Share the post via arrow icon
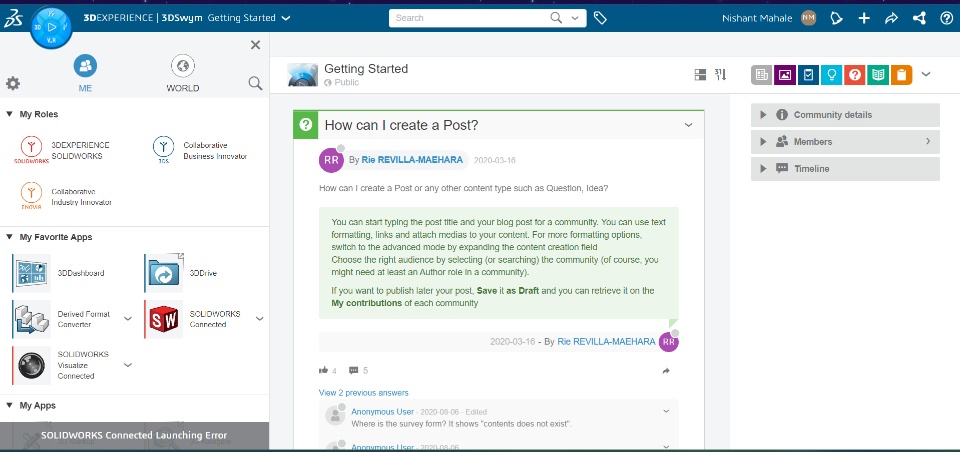 coord(666,371)
